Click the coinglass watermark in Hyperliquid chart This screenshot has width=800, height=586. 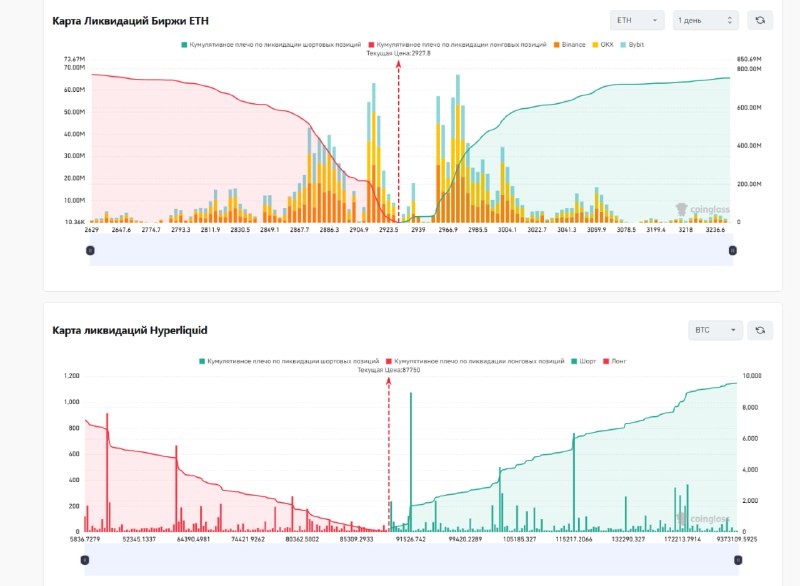702,519
